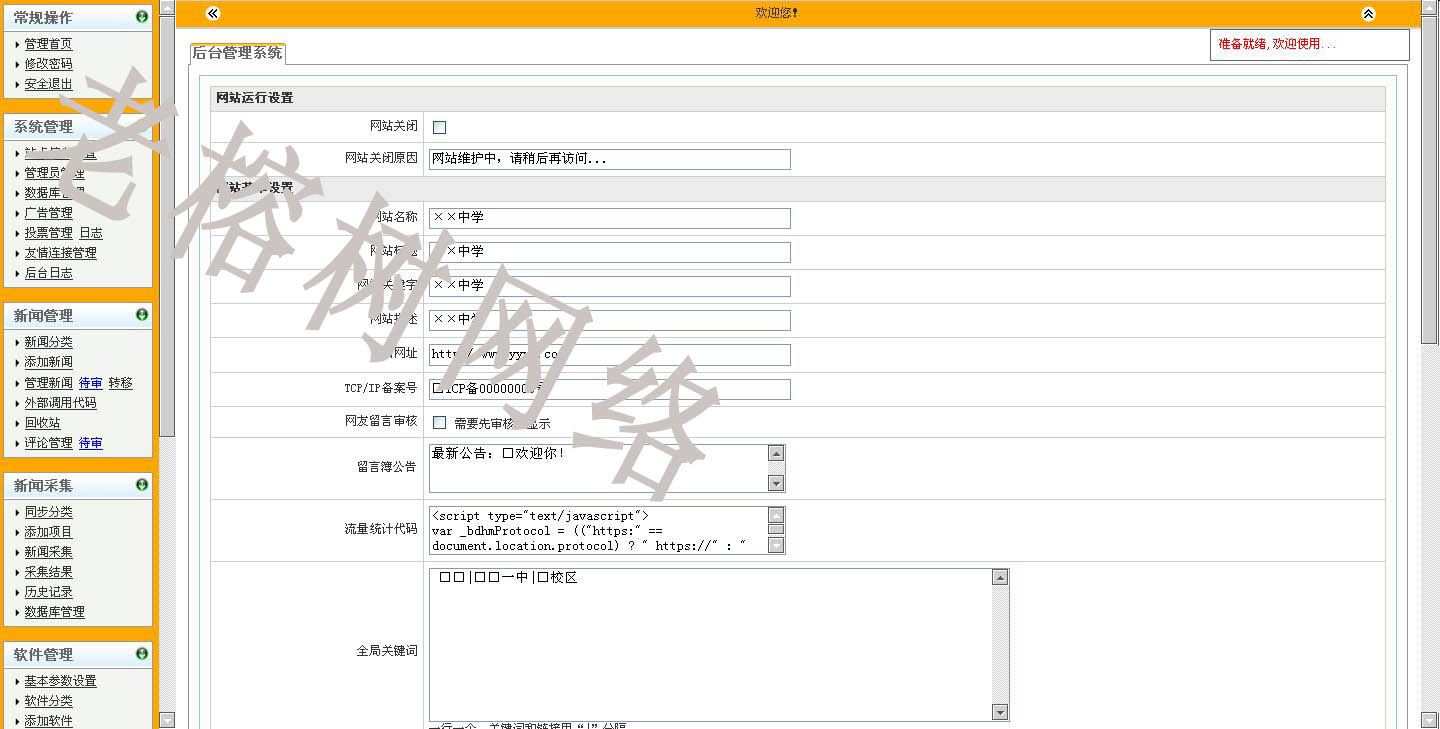Open 广告管理 in the system menu
Image resolution: width=1440 pixels, height=729 pixels.
pyautogui.click(x=48, y=213)
